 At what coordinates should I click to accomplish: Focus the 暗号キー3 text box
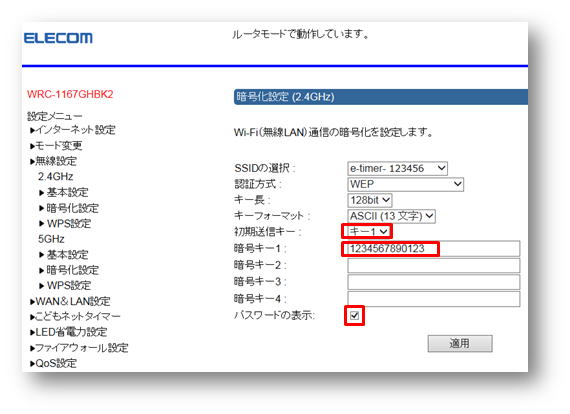pos(433,282)
